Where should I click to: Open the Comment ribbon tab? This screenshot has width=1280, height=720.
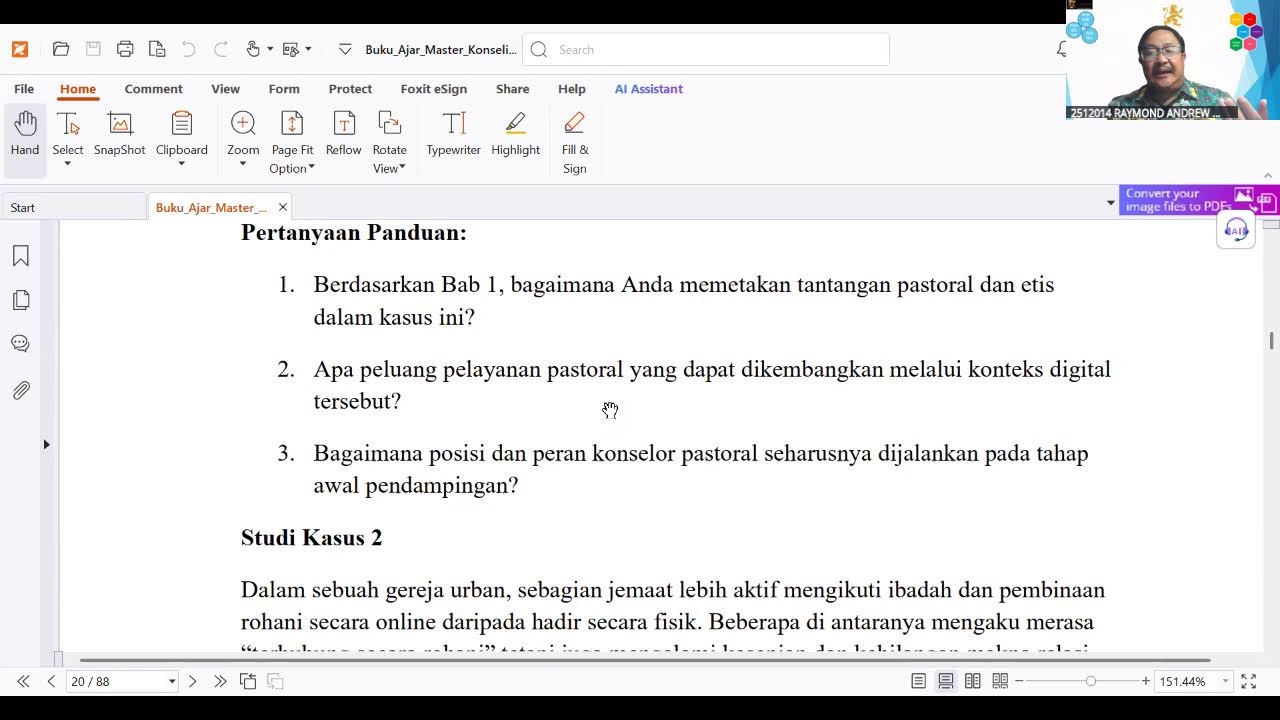click(x=153, y=89)
